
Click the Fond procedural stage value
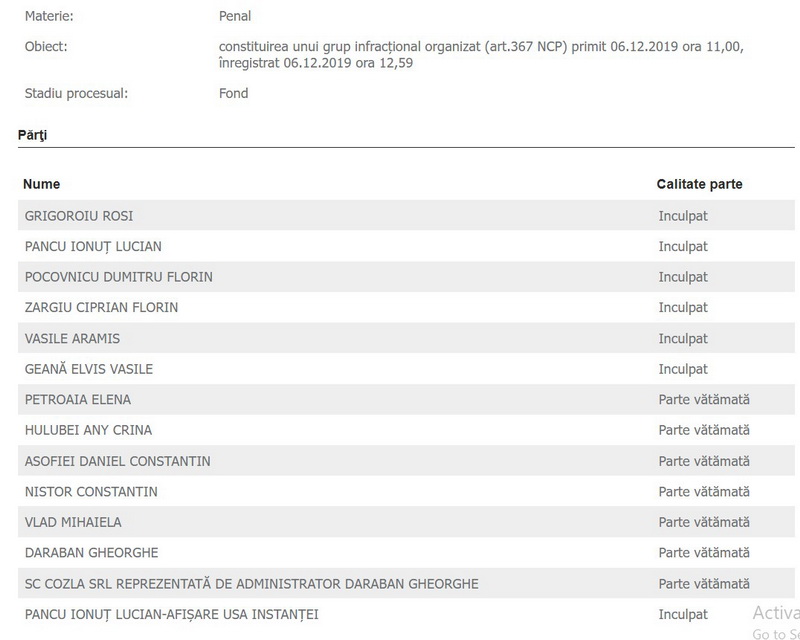click(233, 94)
